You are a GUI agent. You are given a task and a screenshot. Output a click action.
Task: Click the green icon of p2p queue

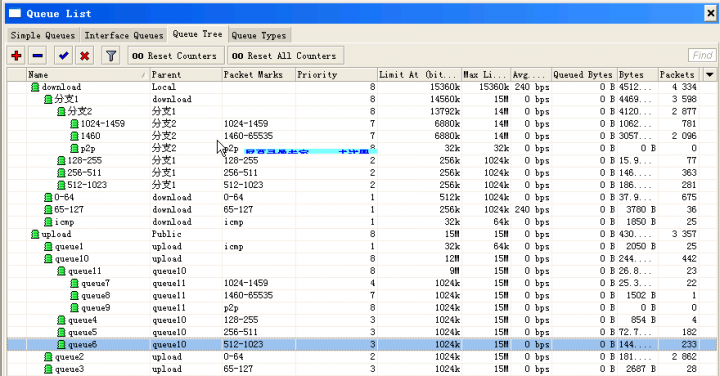[x=74, y=148]
